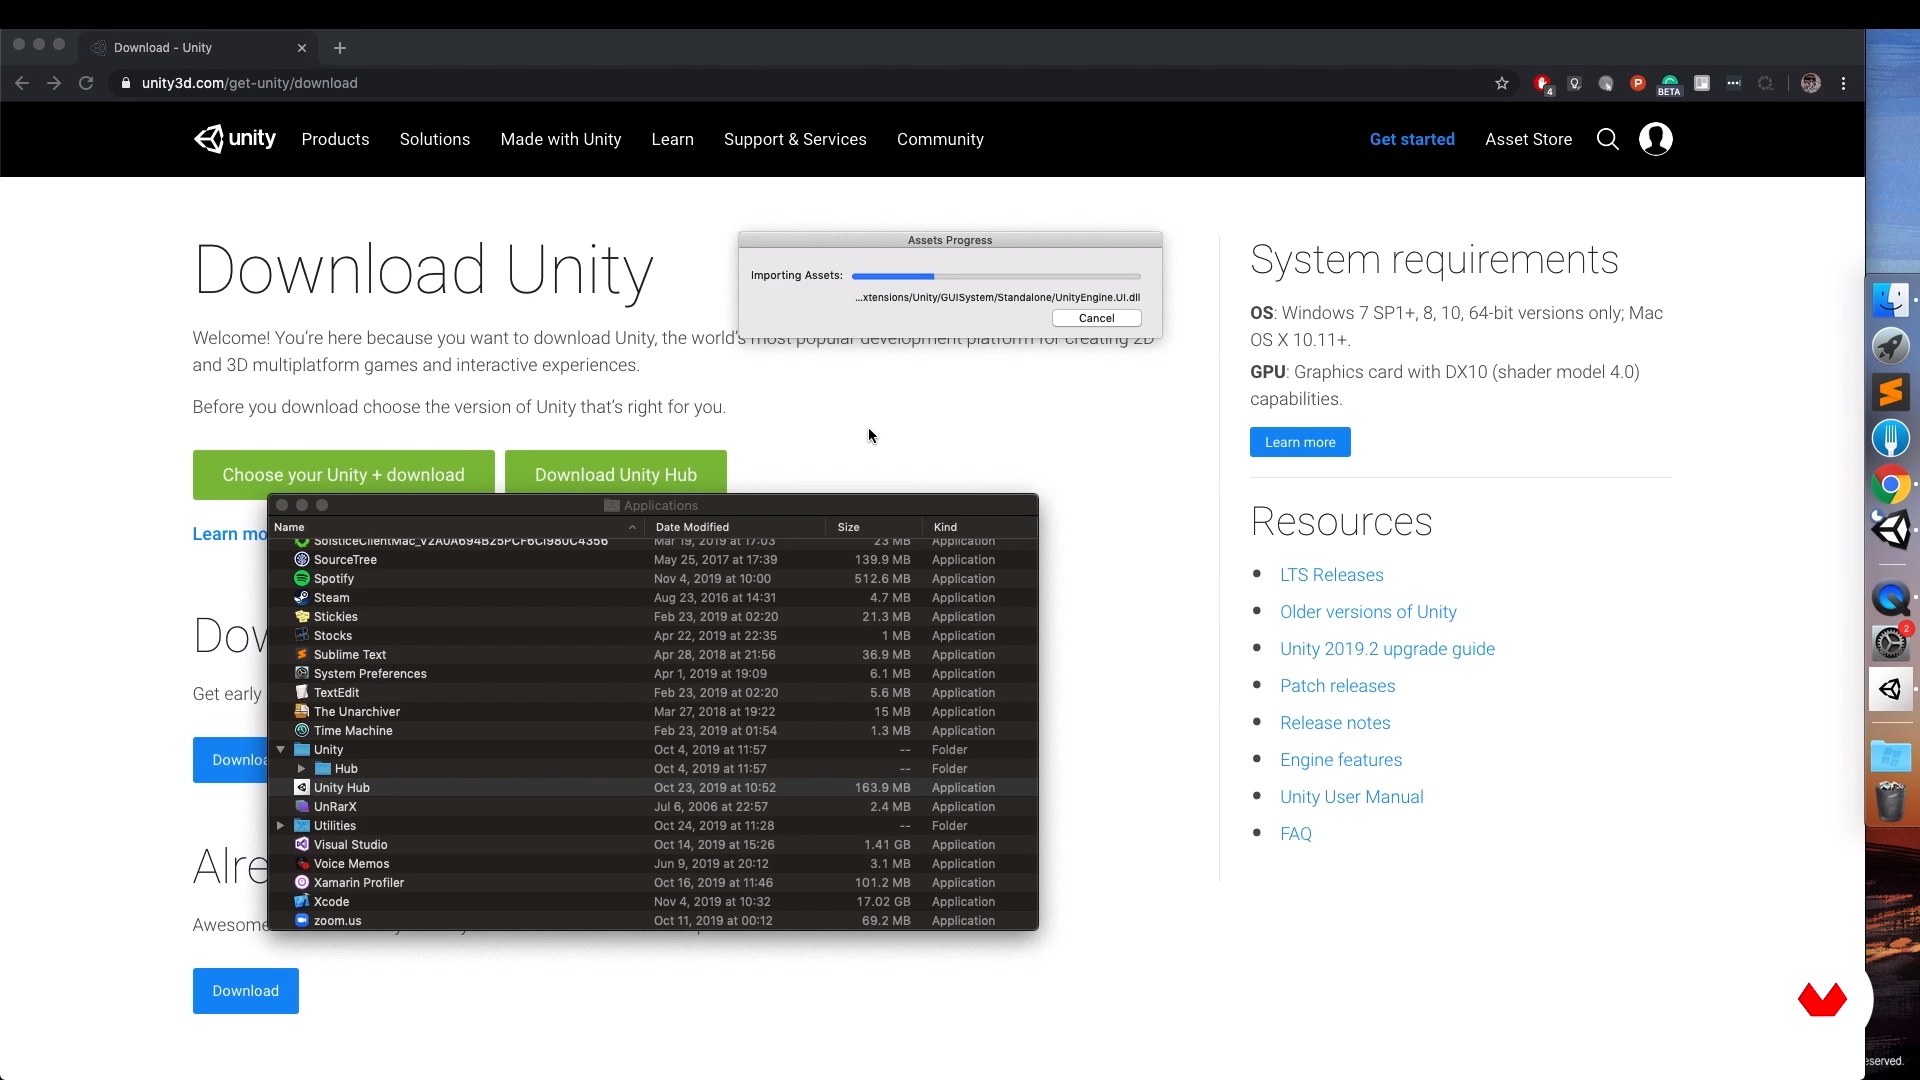Bookmark this page with the star icon
This screenshot has width=1920, height=1080.
tap(1501, 83)
